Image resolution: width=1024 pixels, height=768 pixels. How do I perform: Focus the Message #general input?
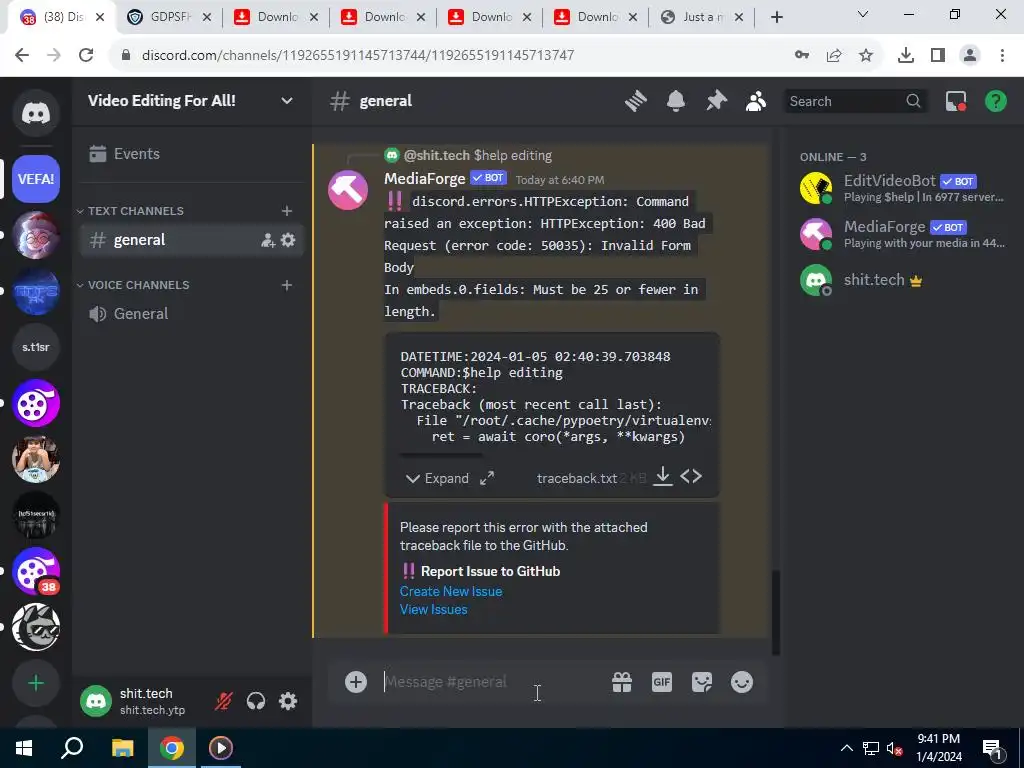[x=490, y=682]
